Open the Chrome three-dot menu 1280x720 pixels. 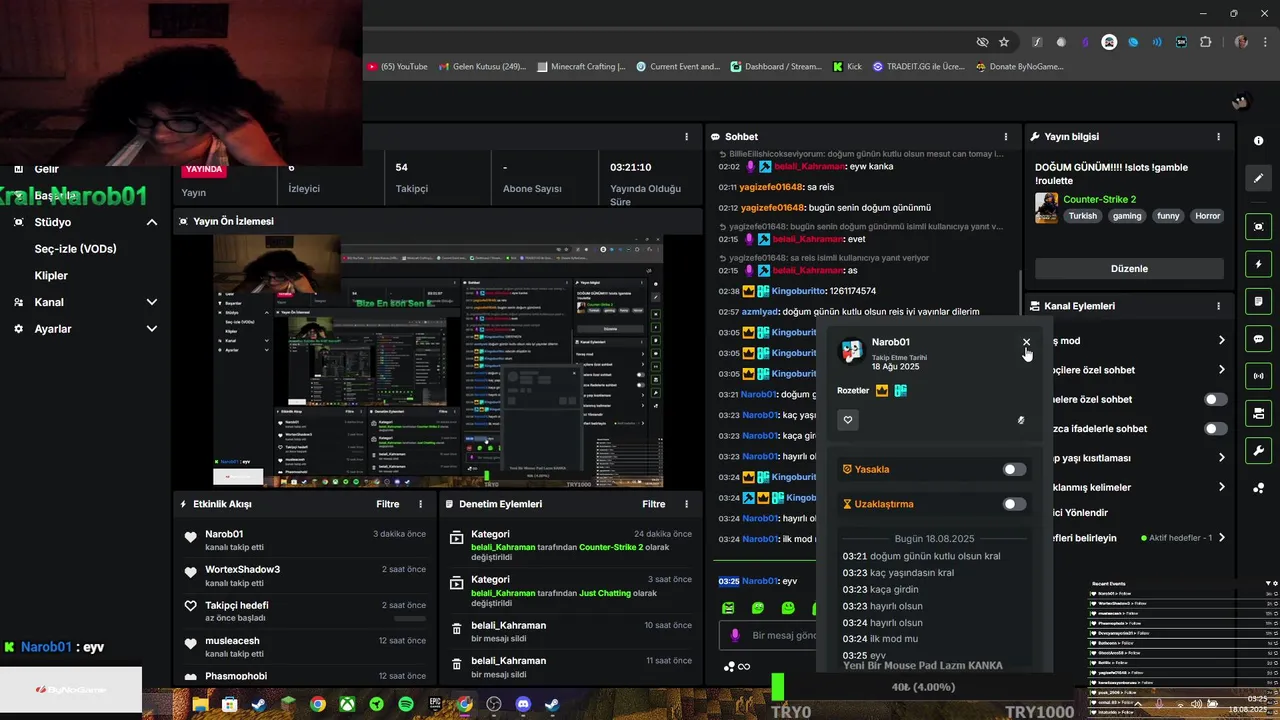point(1265,42)
